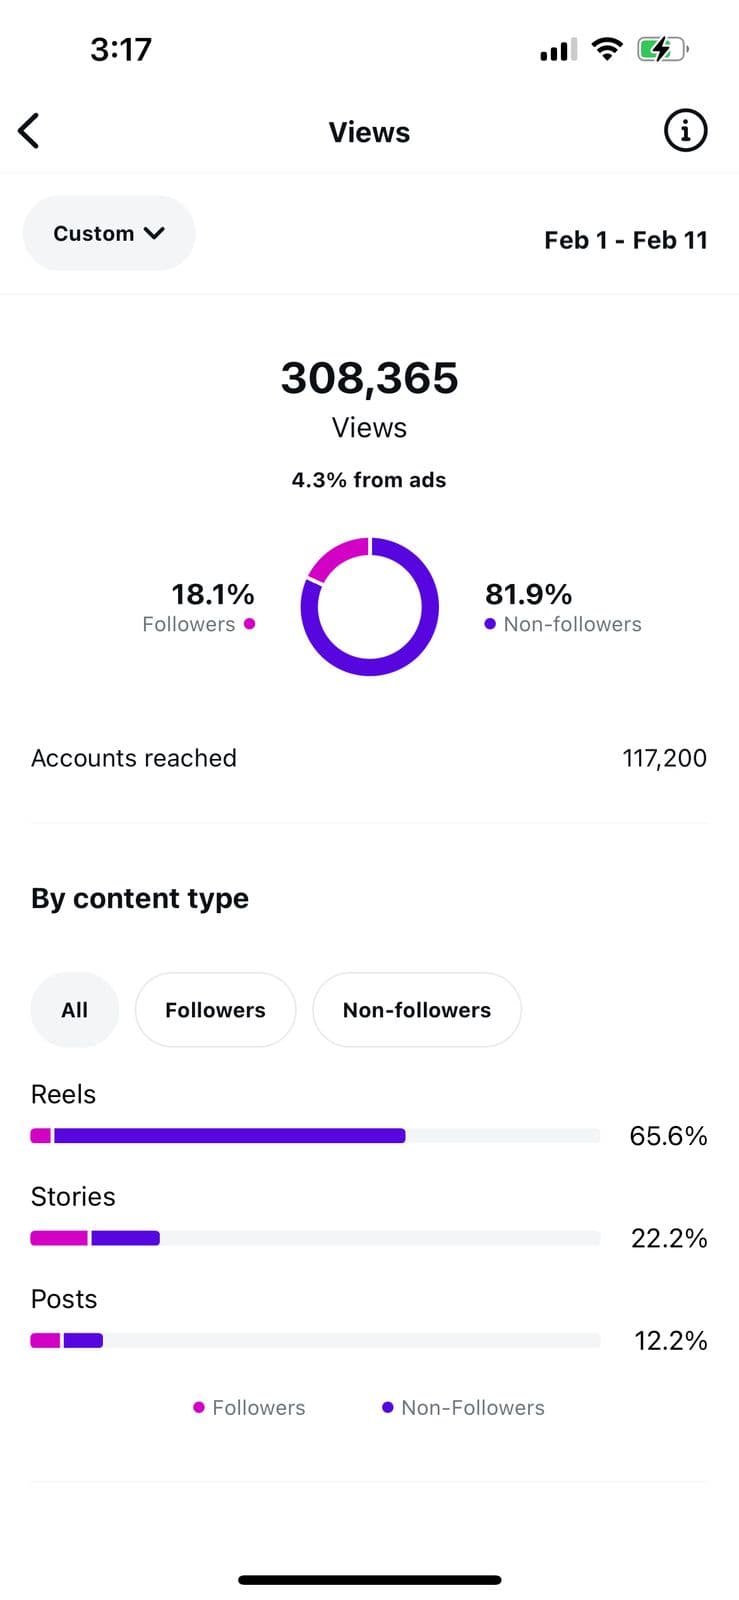Viewport: 739px width, 1600px height.
Task: Tap the Feb 1 - Feb 11 date range
Action: (625, 240)
